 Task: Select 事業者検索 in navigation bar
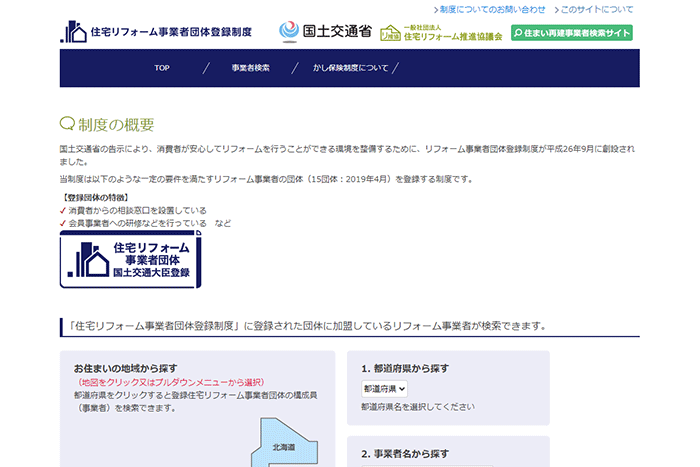(250, 68)
